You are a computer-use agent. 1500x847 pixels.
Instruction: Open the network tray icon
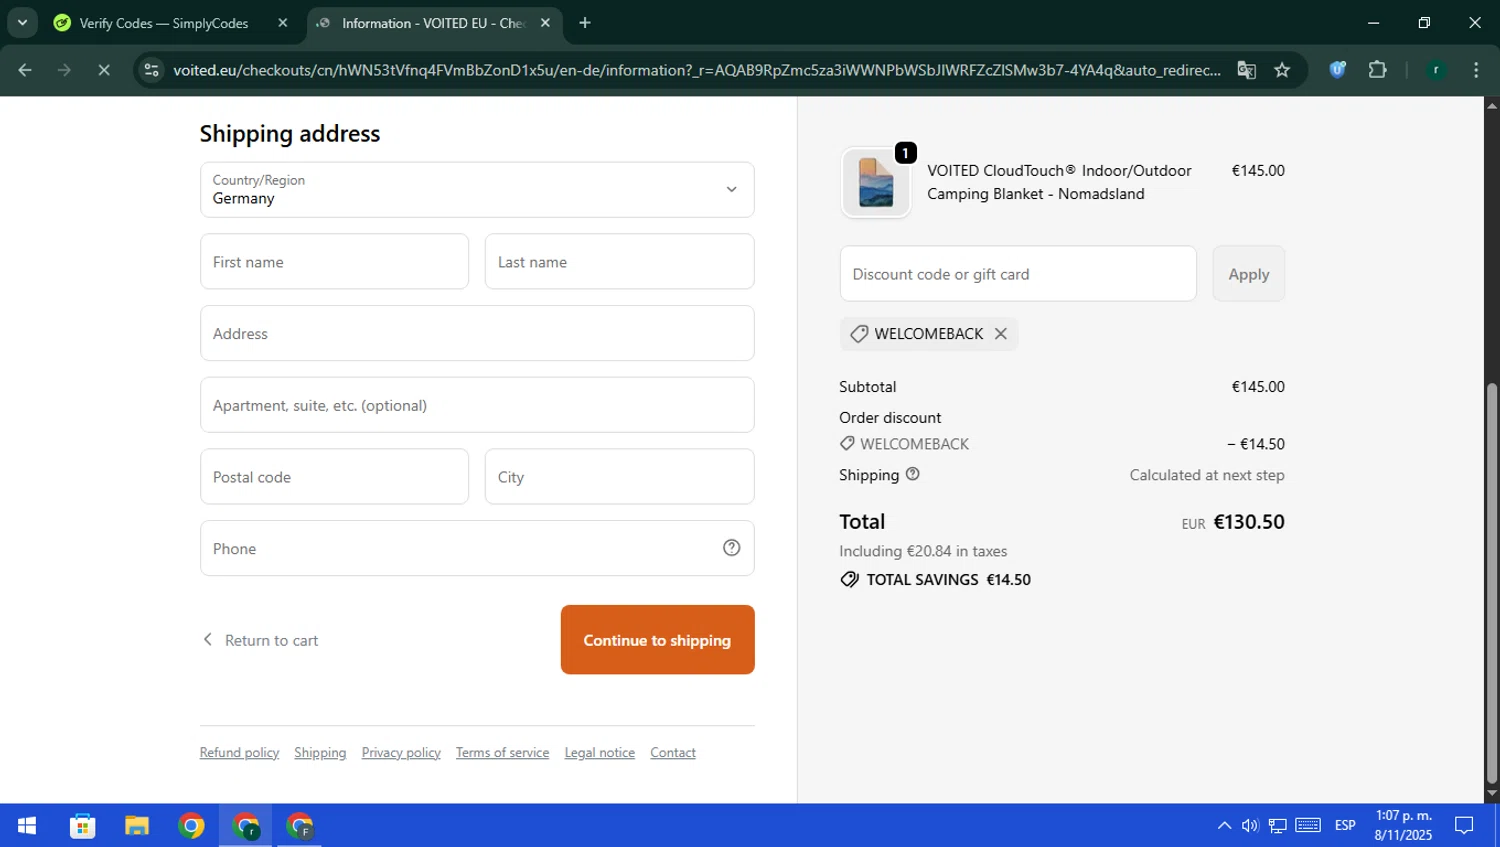(1277, 826)
